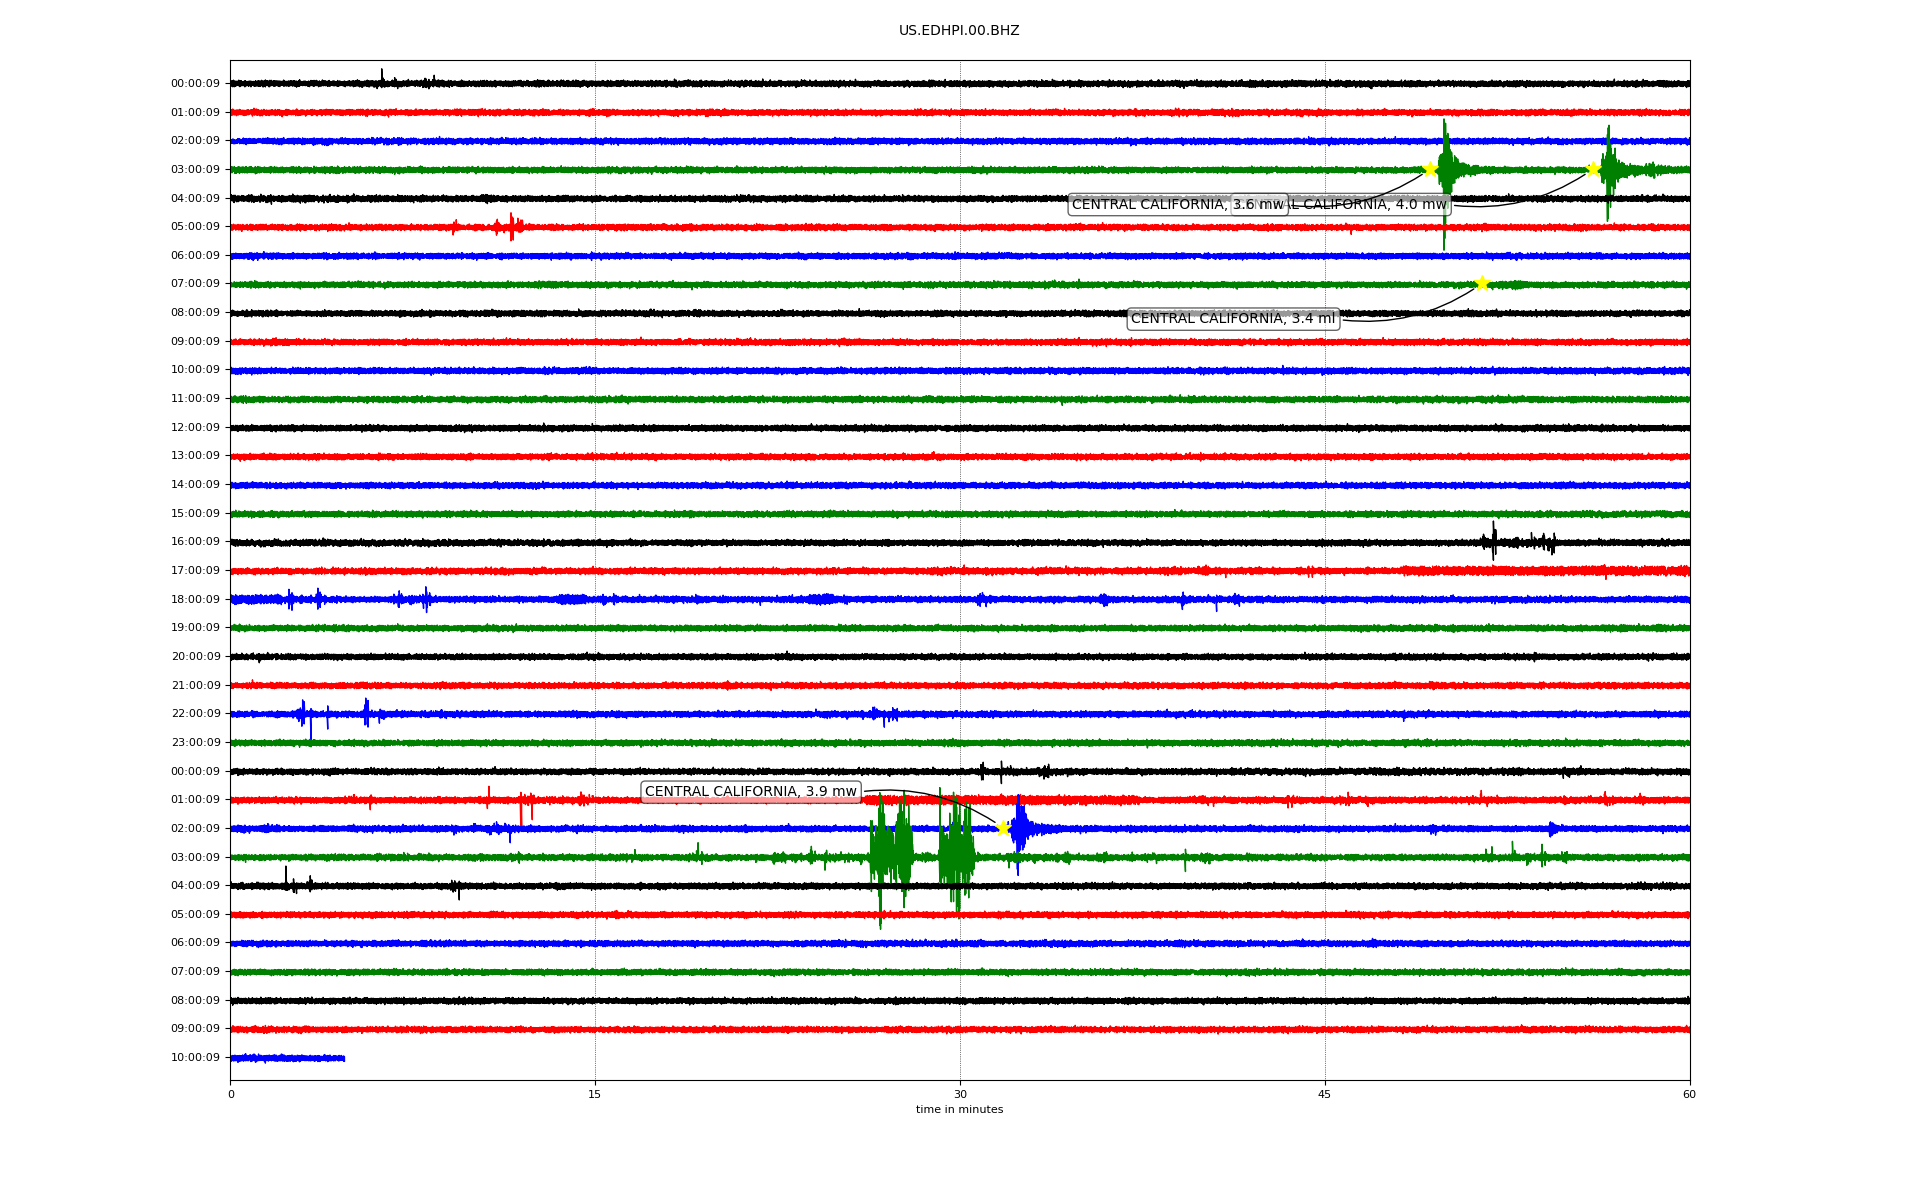
Task: Click the 22:00:09 row time label
Action: coord(195,714)
